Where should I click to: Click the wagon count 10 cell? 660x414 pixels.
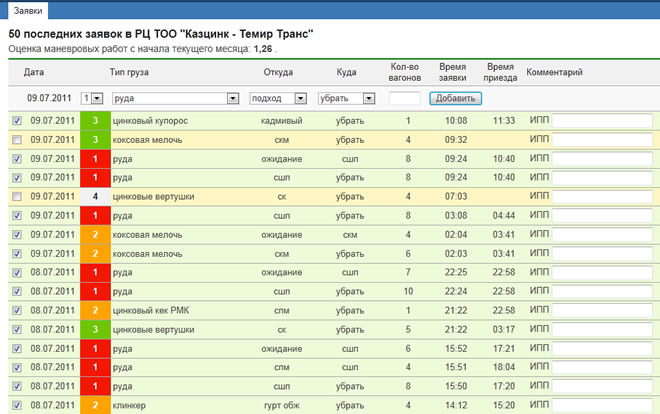[x=408, y=291]
